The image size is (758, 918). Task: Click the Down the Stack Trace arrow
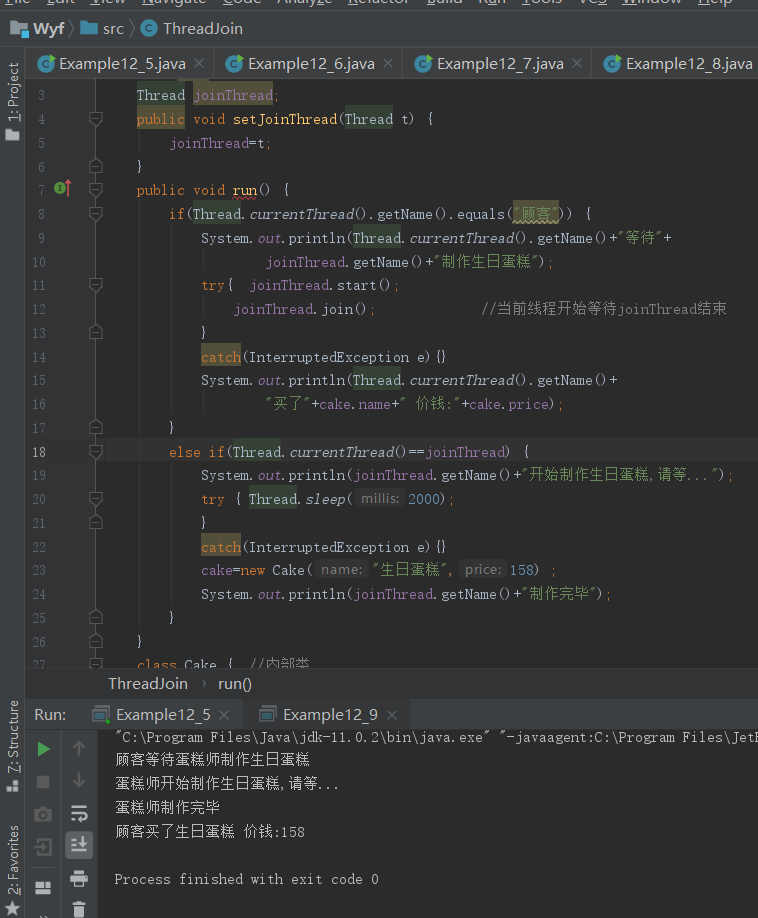coord(79,781)
